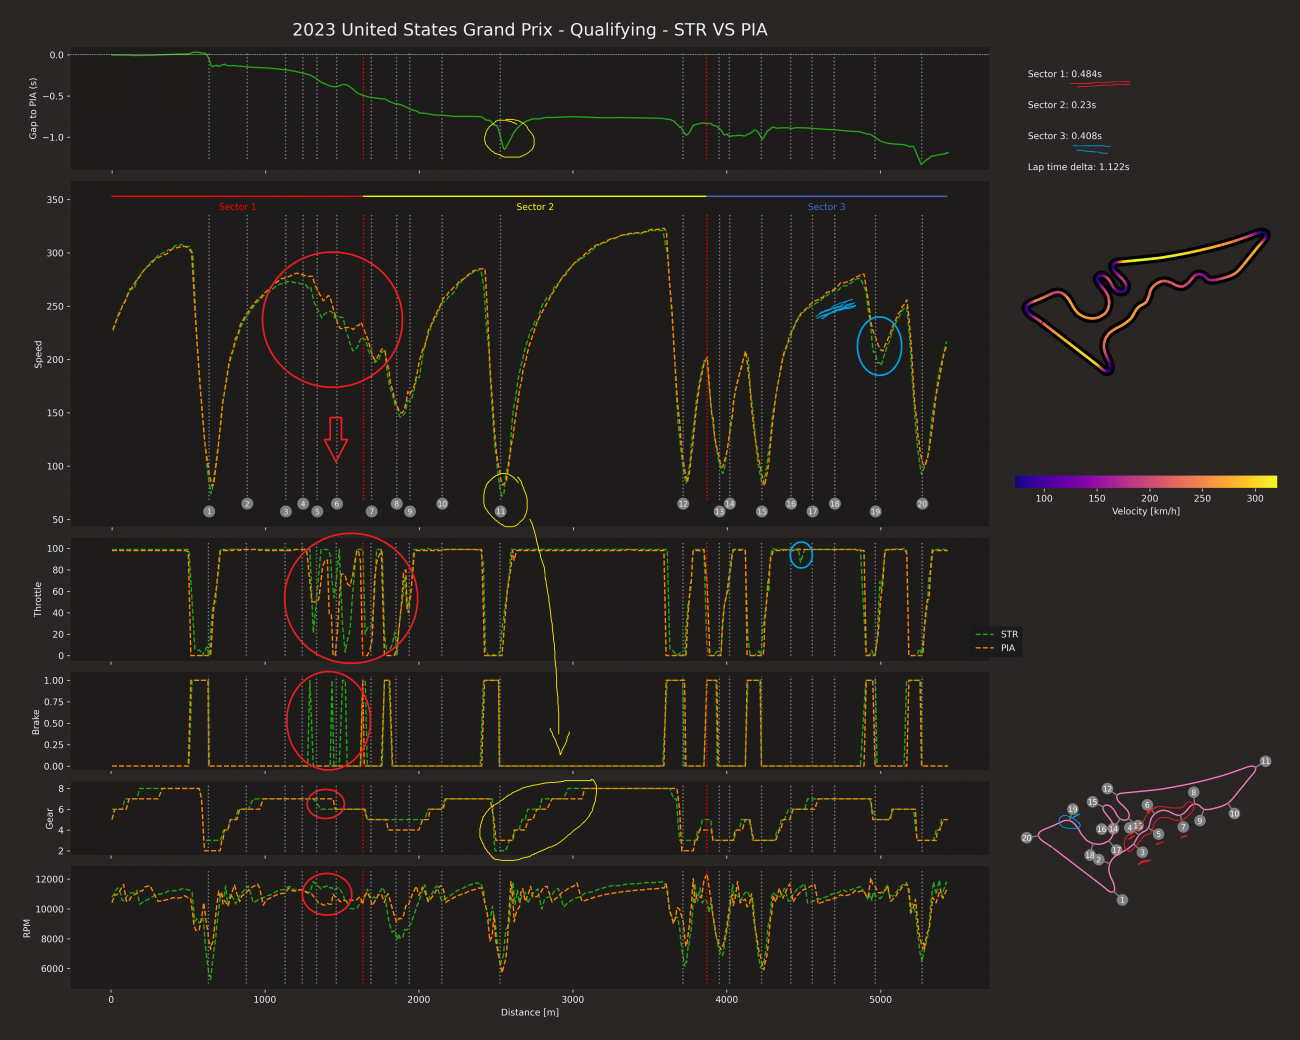Viewport: 1300px width, 1040px height.
Task: Click blue 'Sector 3' label in speed chart
Action: [x=826, y=207]
